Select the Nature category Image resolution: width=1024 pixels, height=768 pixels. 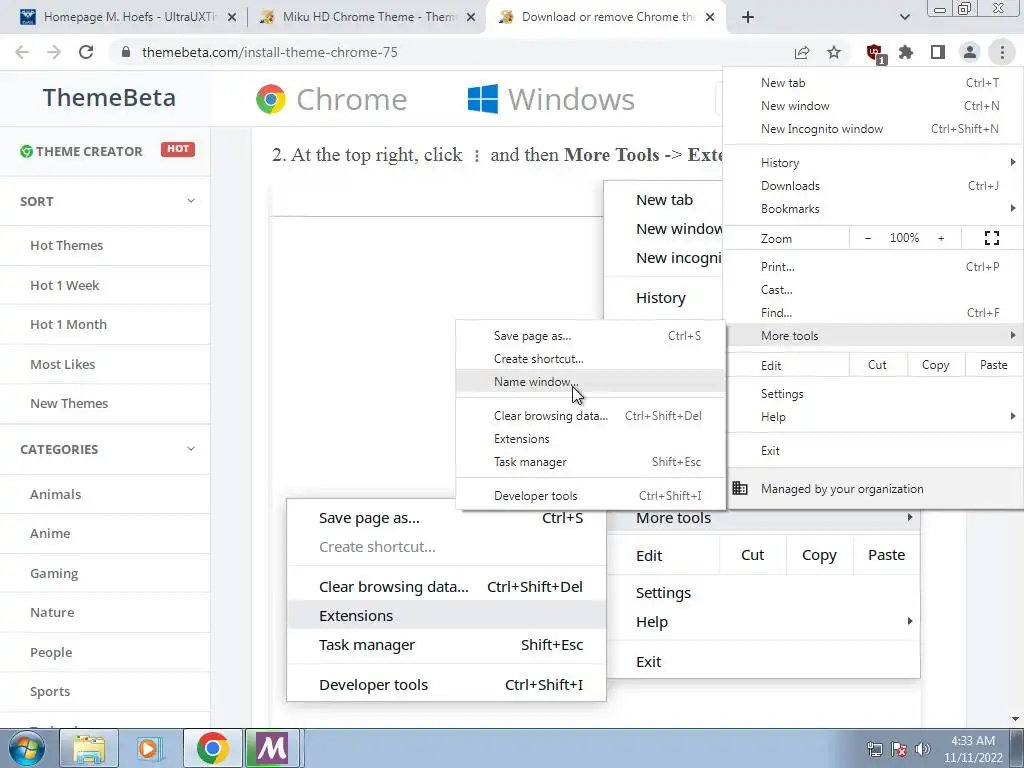point(52,613)
